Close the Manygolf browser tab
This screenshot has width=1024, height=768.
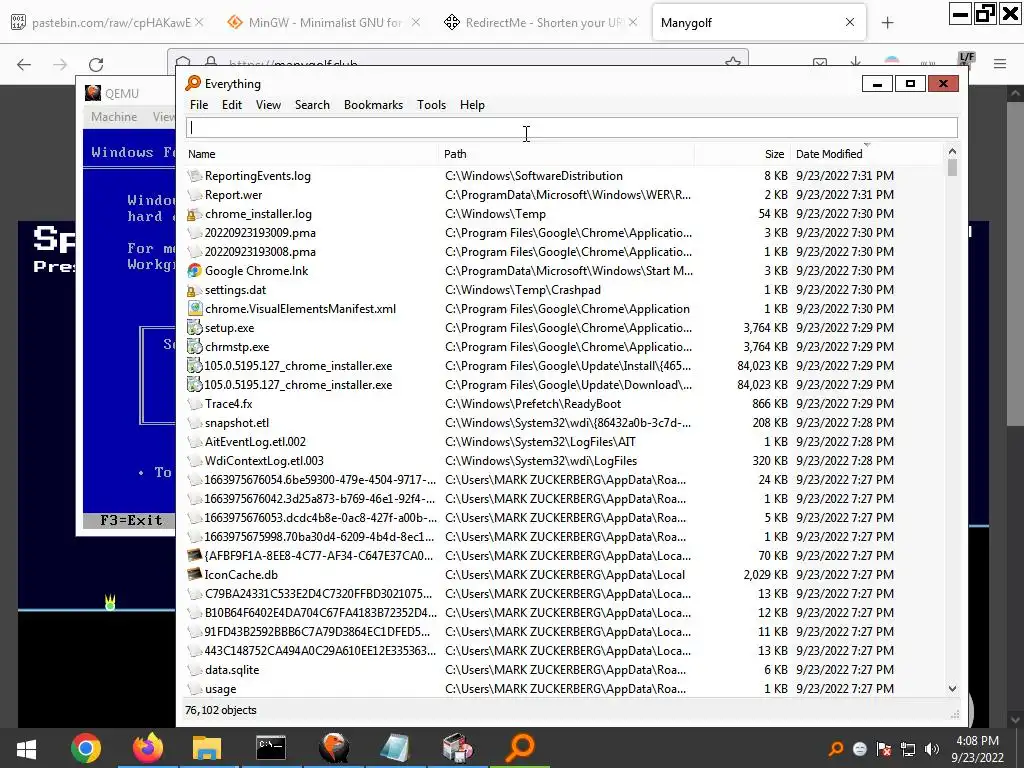[850, 22]
